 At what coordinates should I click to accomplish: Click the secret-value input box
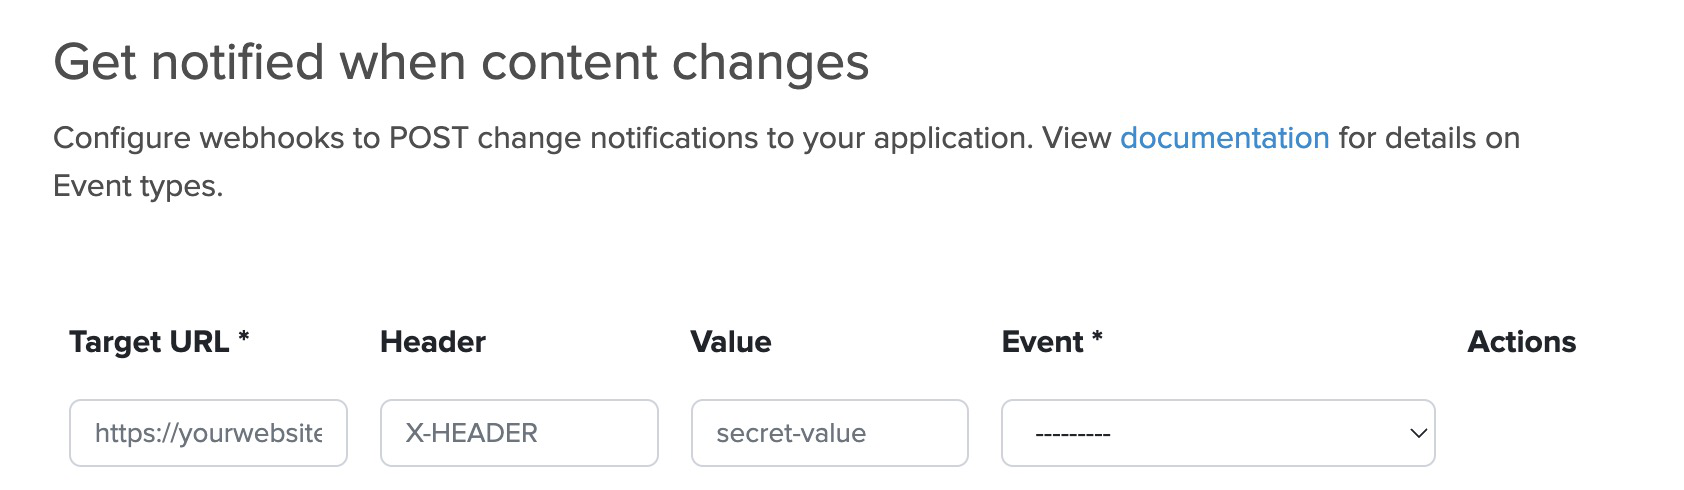pos(829,433)
